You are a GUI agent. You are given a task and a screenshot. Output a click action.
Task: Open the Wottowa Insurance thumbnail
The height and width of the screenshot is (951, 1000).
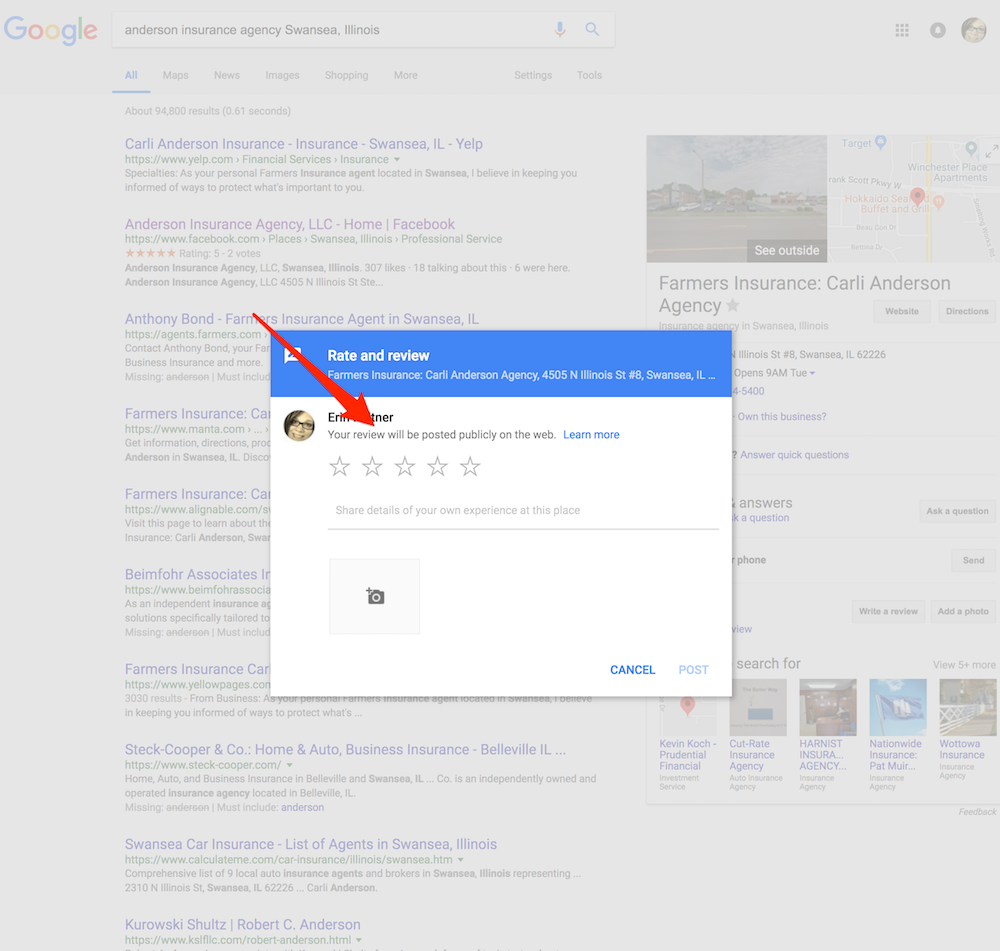point(967,707)
